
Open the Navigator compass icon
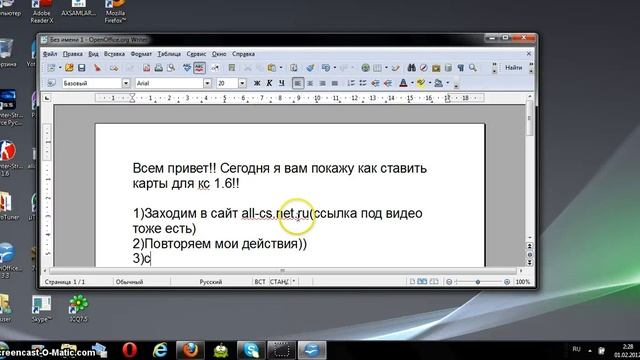[424, 68]
